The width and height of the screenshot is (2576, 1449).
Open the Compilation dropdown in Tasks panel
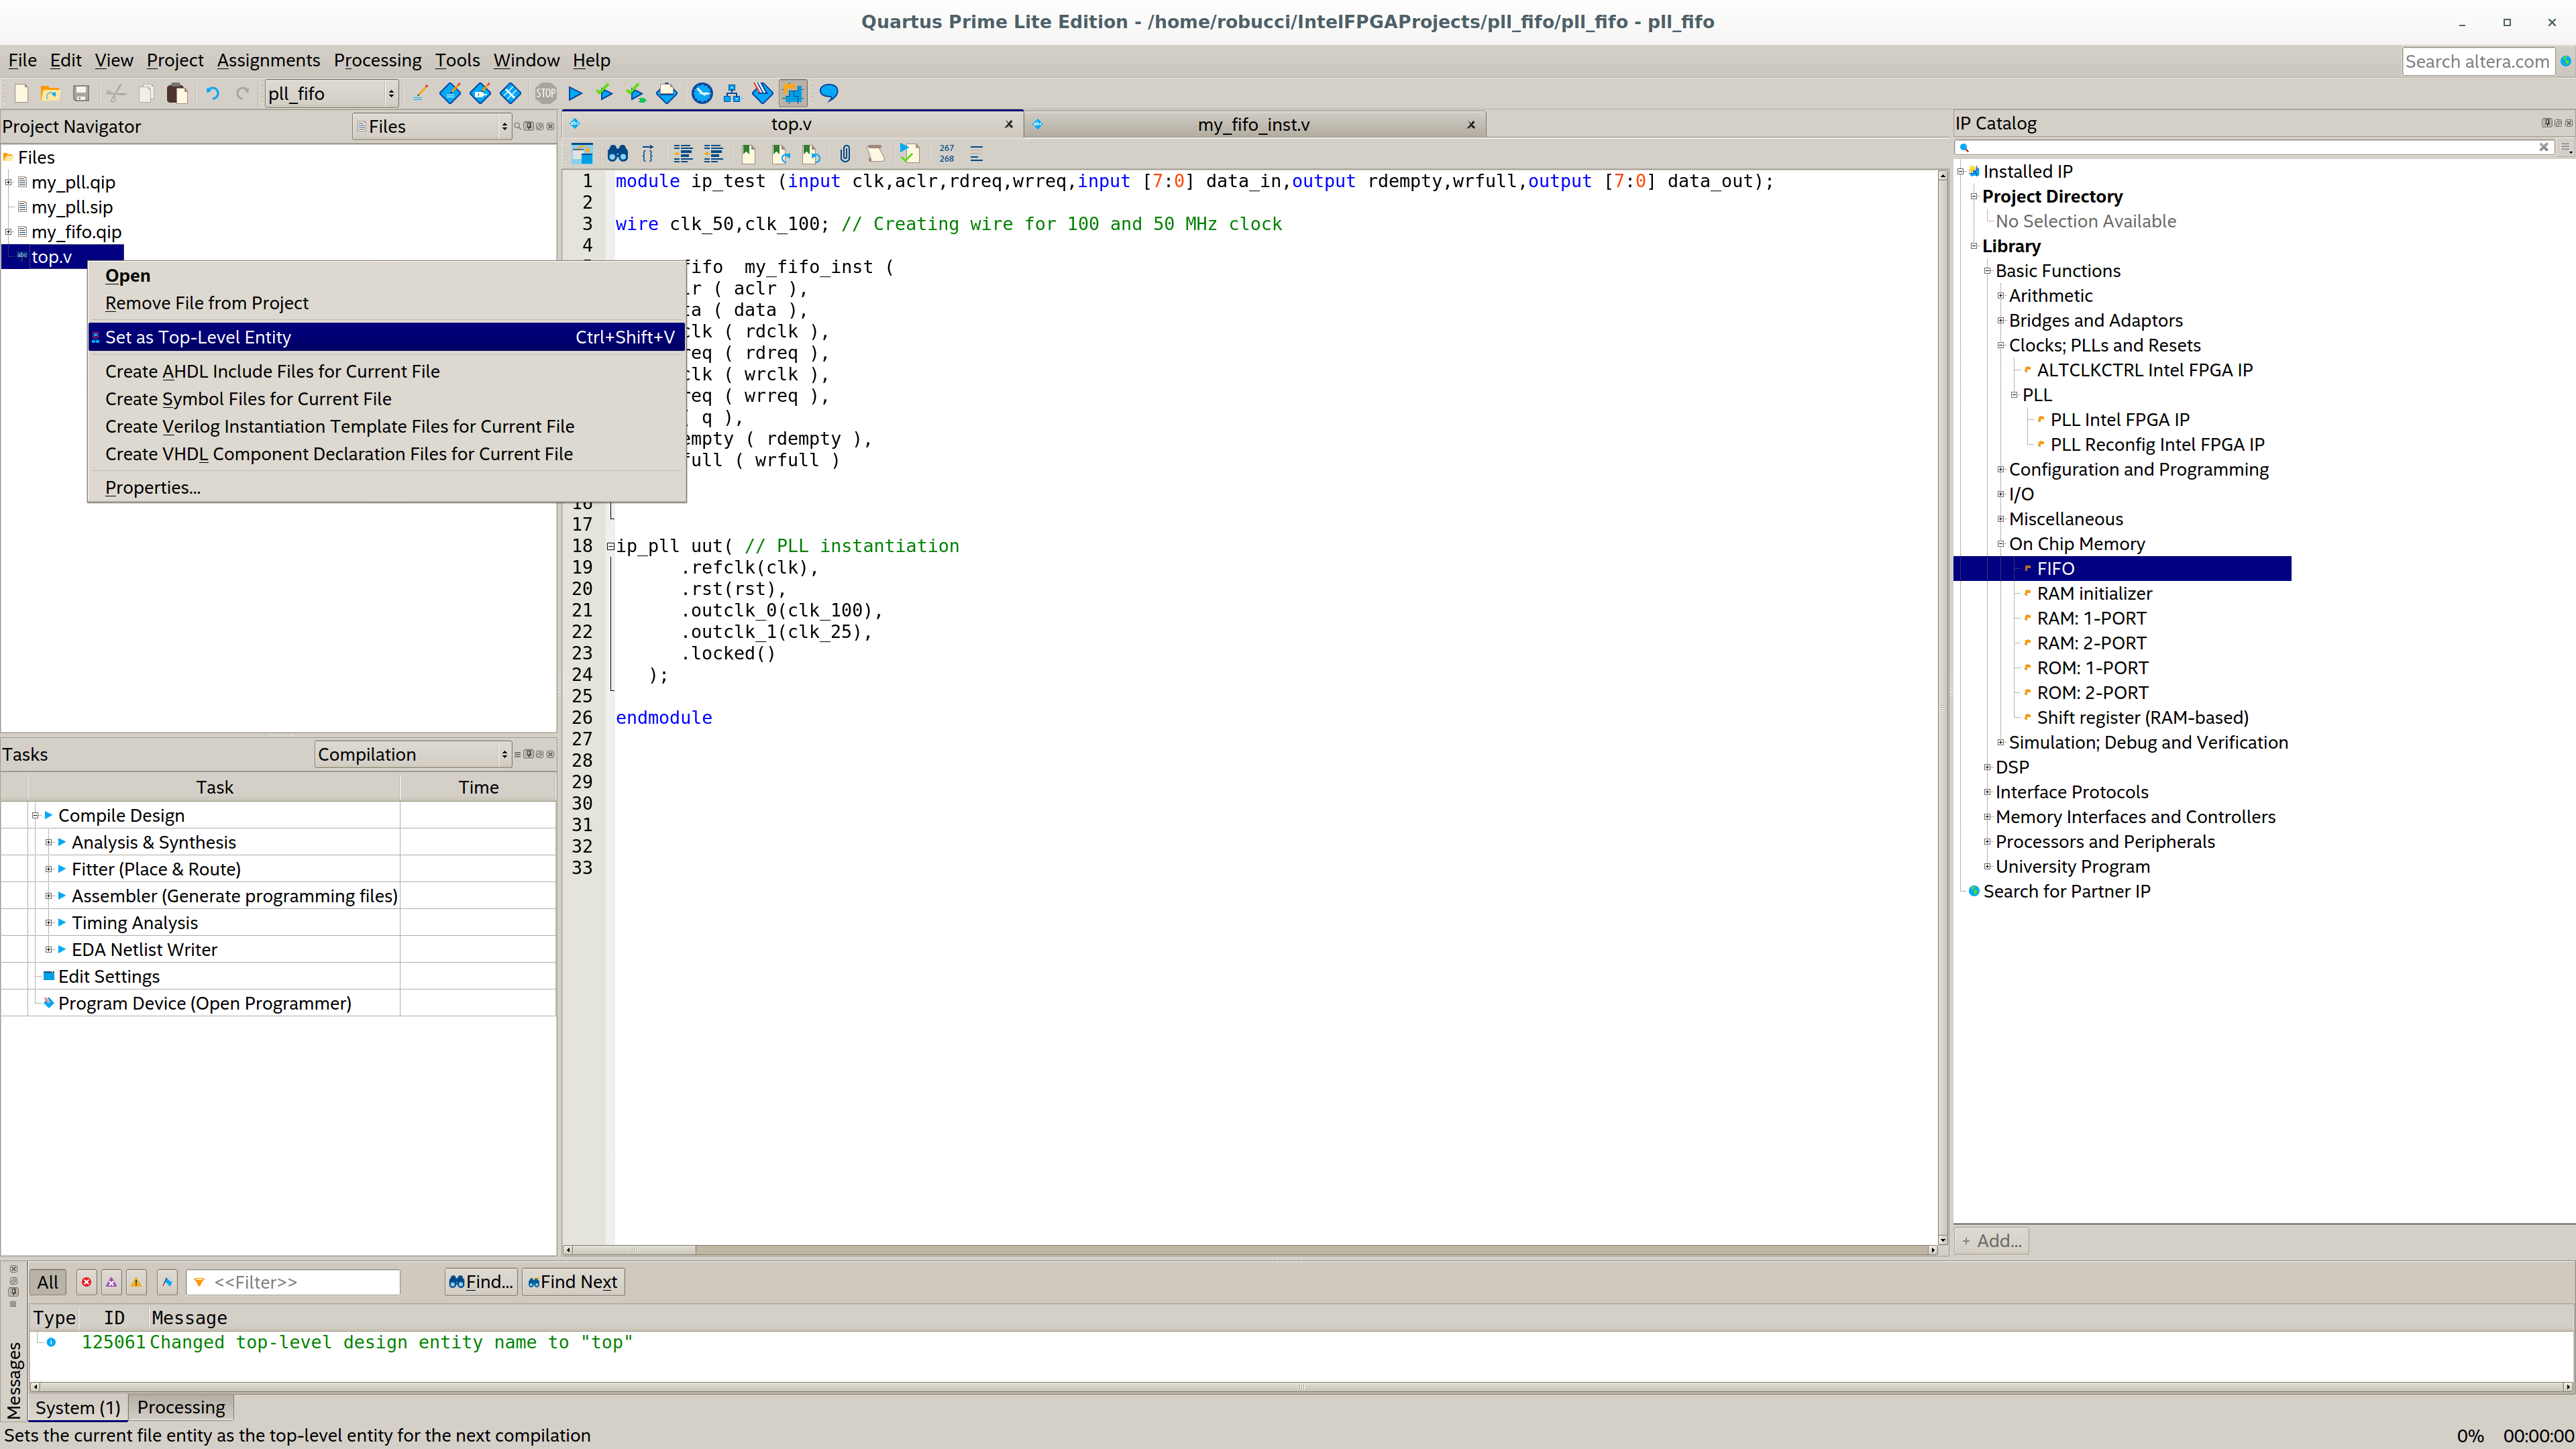click(413, 754)
